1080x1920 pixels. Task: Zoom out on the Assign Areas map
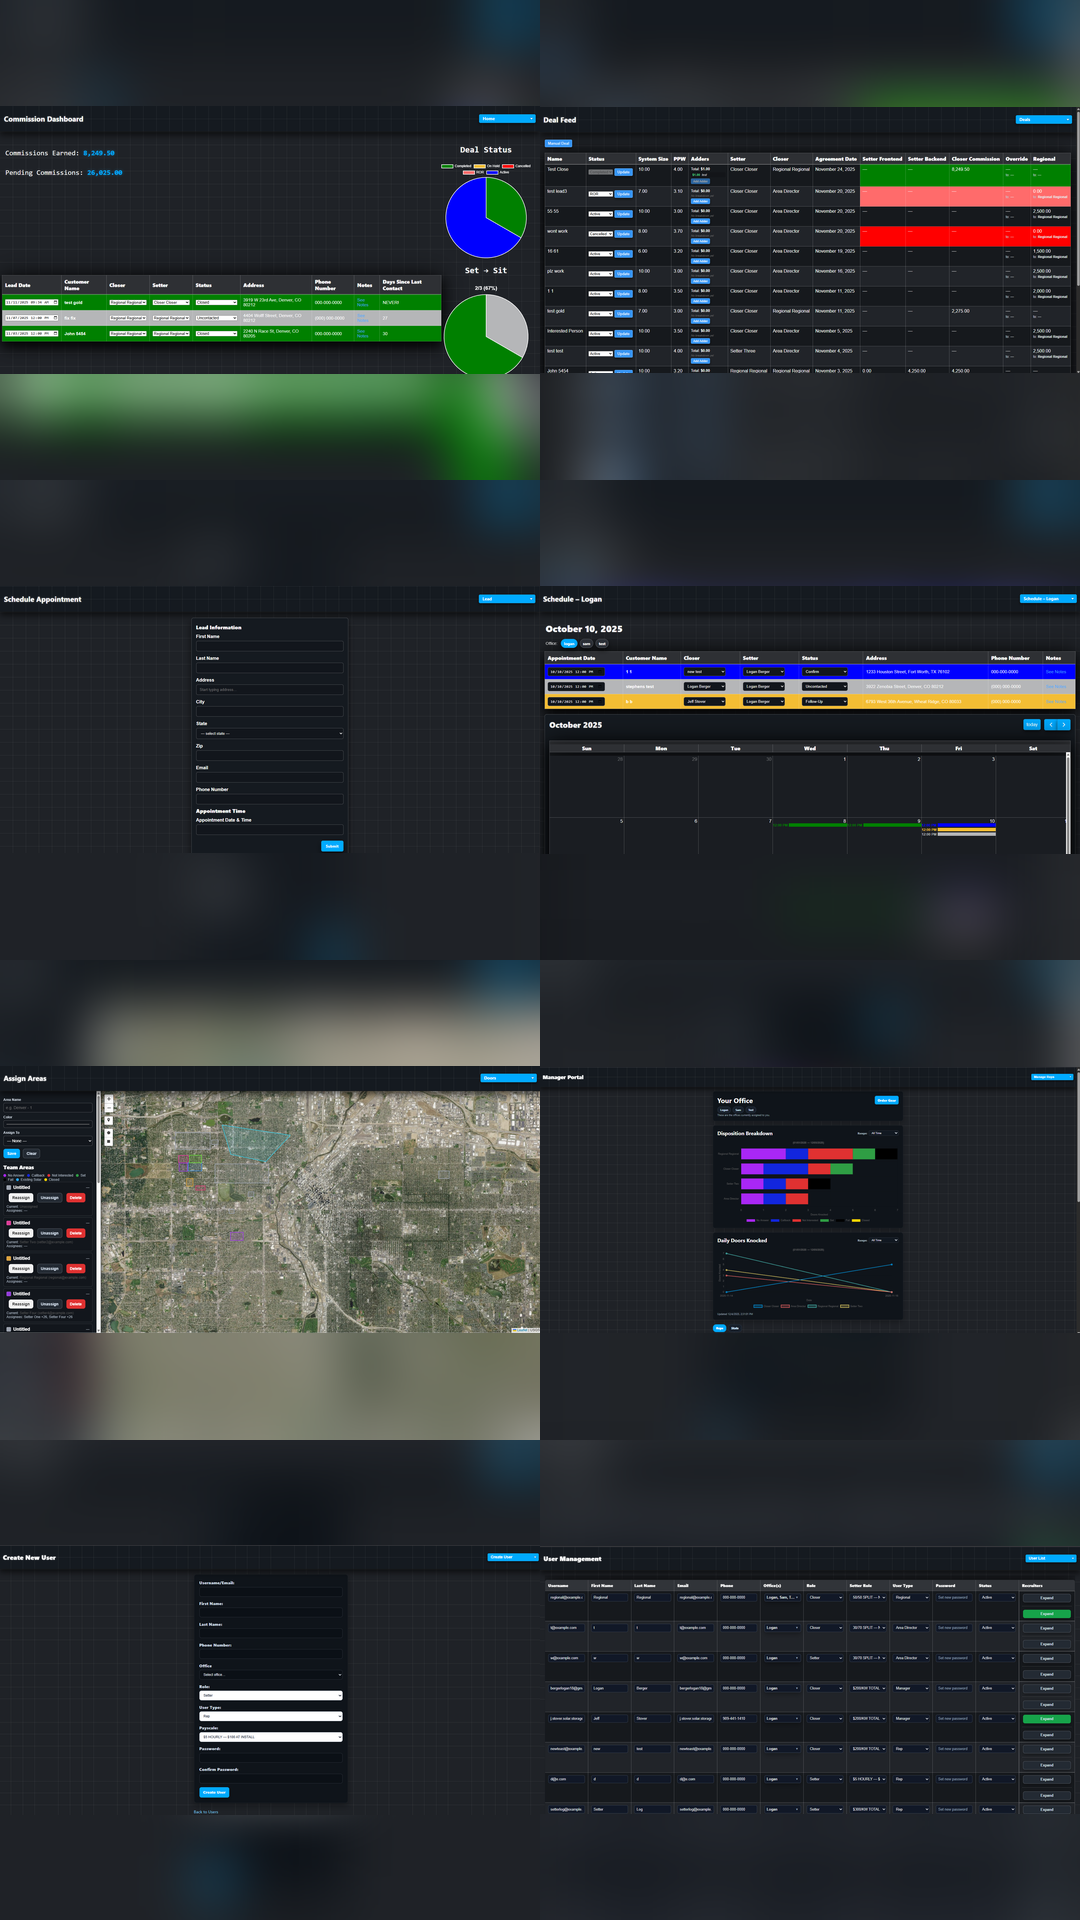tap(109, 1108)
